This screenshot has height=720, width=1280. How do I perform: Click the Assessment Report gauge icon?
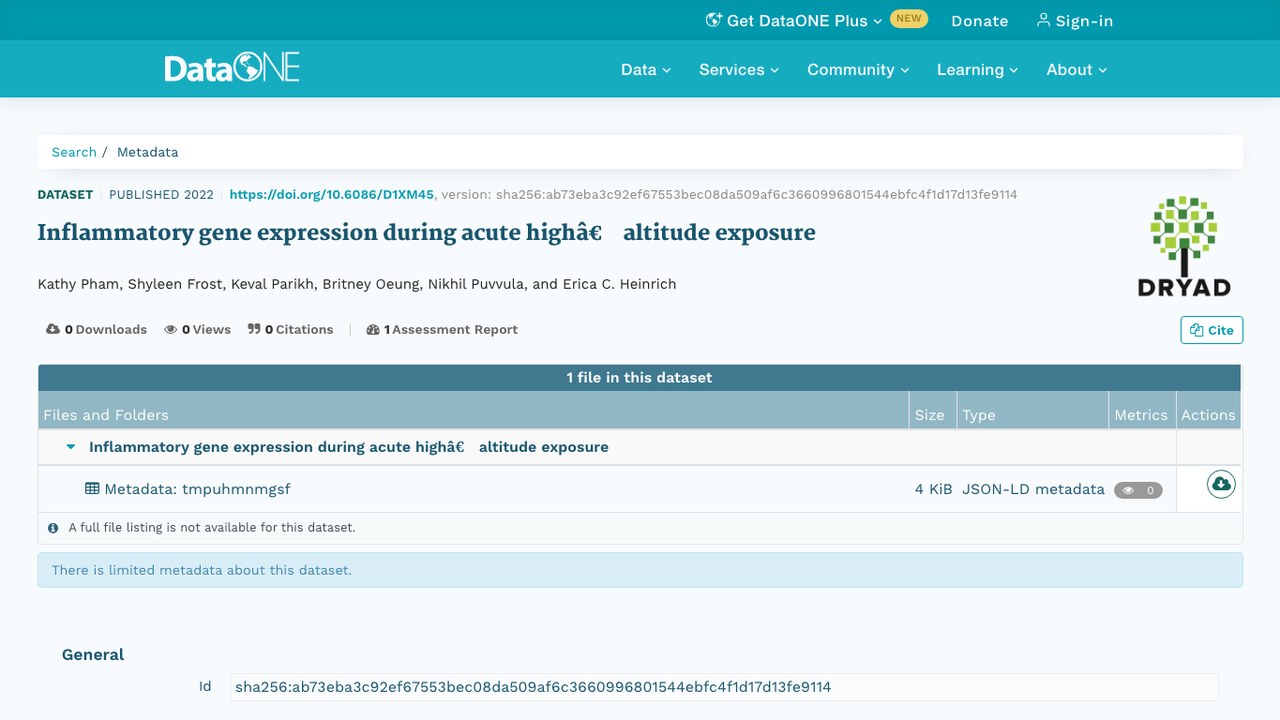pyautogui.click(x=373, y=329)
